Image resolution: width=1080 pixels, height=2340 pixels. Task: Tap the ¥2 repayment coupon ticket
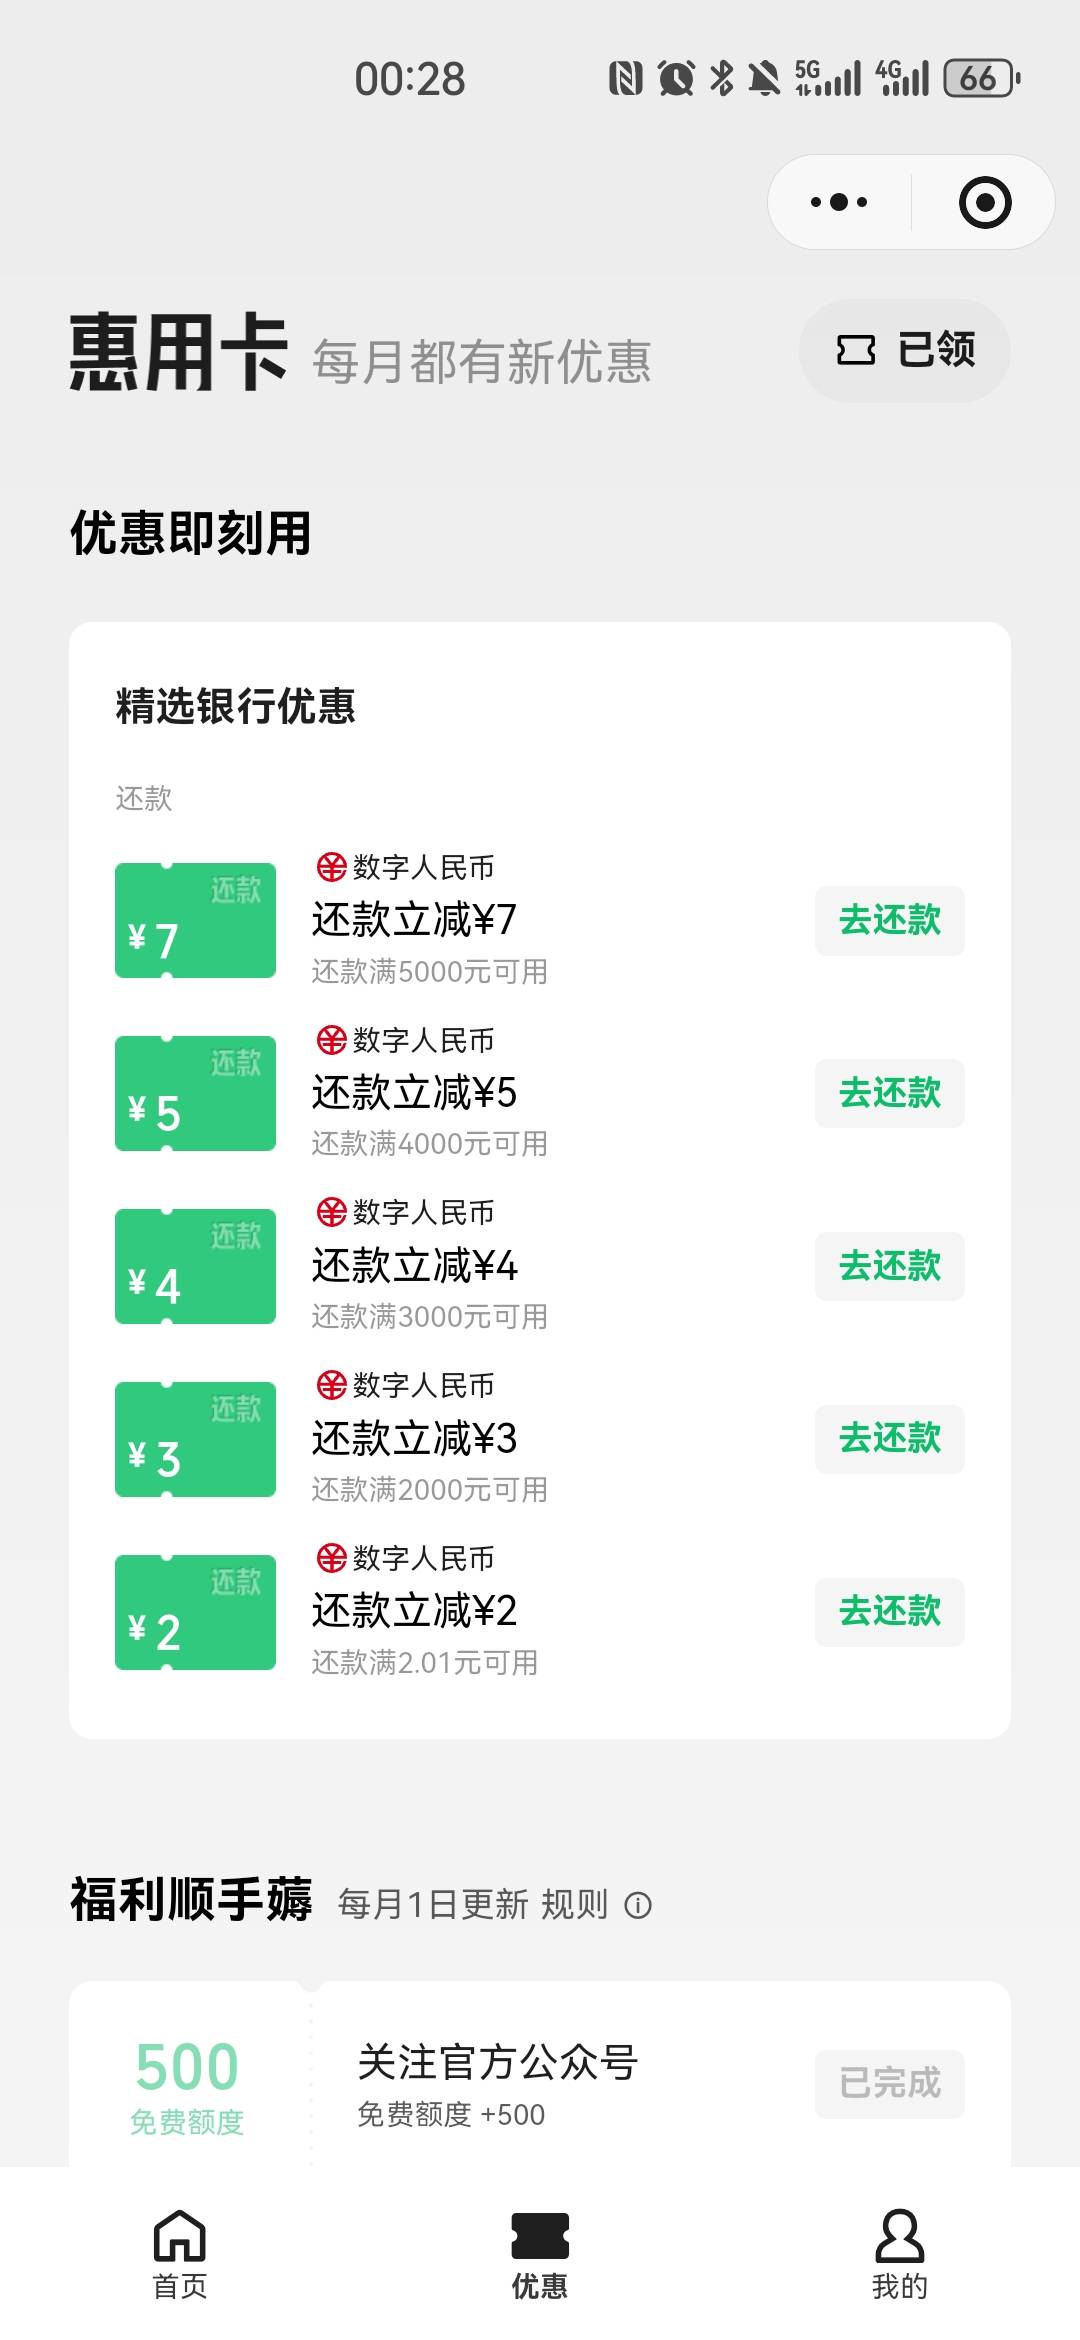coord(195,1612)
